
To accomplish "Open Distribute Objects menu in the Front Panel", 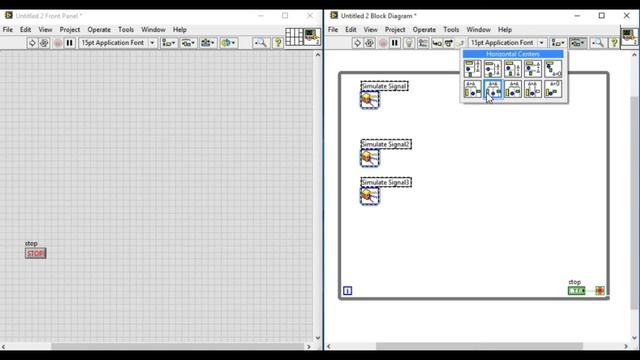I will click(188, 43).
